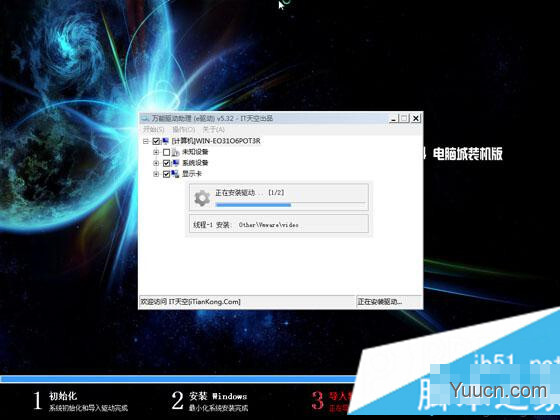Open the 操作(O) menu
This screenshot has width=560, height=420.
point(184,129)
